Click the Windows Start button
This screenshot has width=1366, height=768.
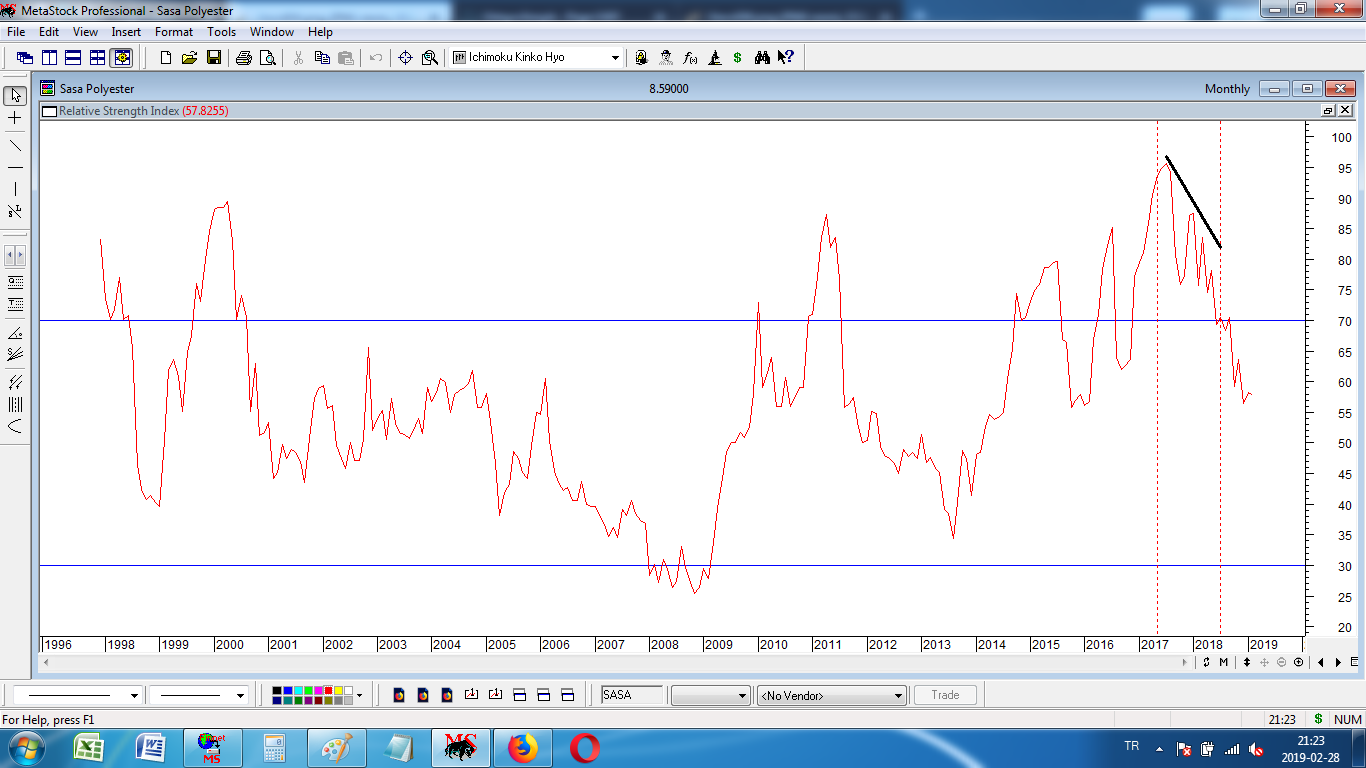coord(26,748)
